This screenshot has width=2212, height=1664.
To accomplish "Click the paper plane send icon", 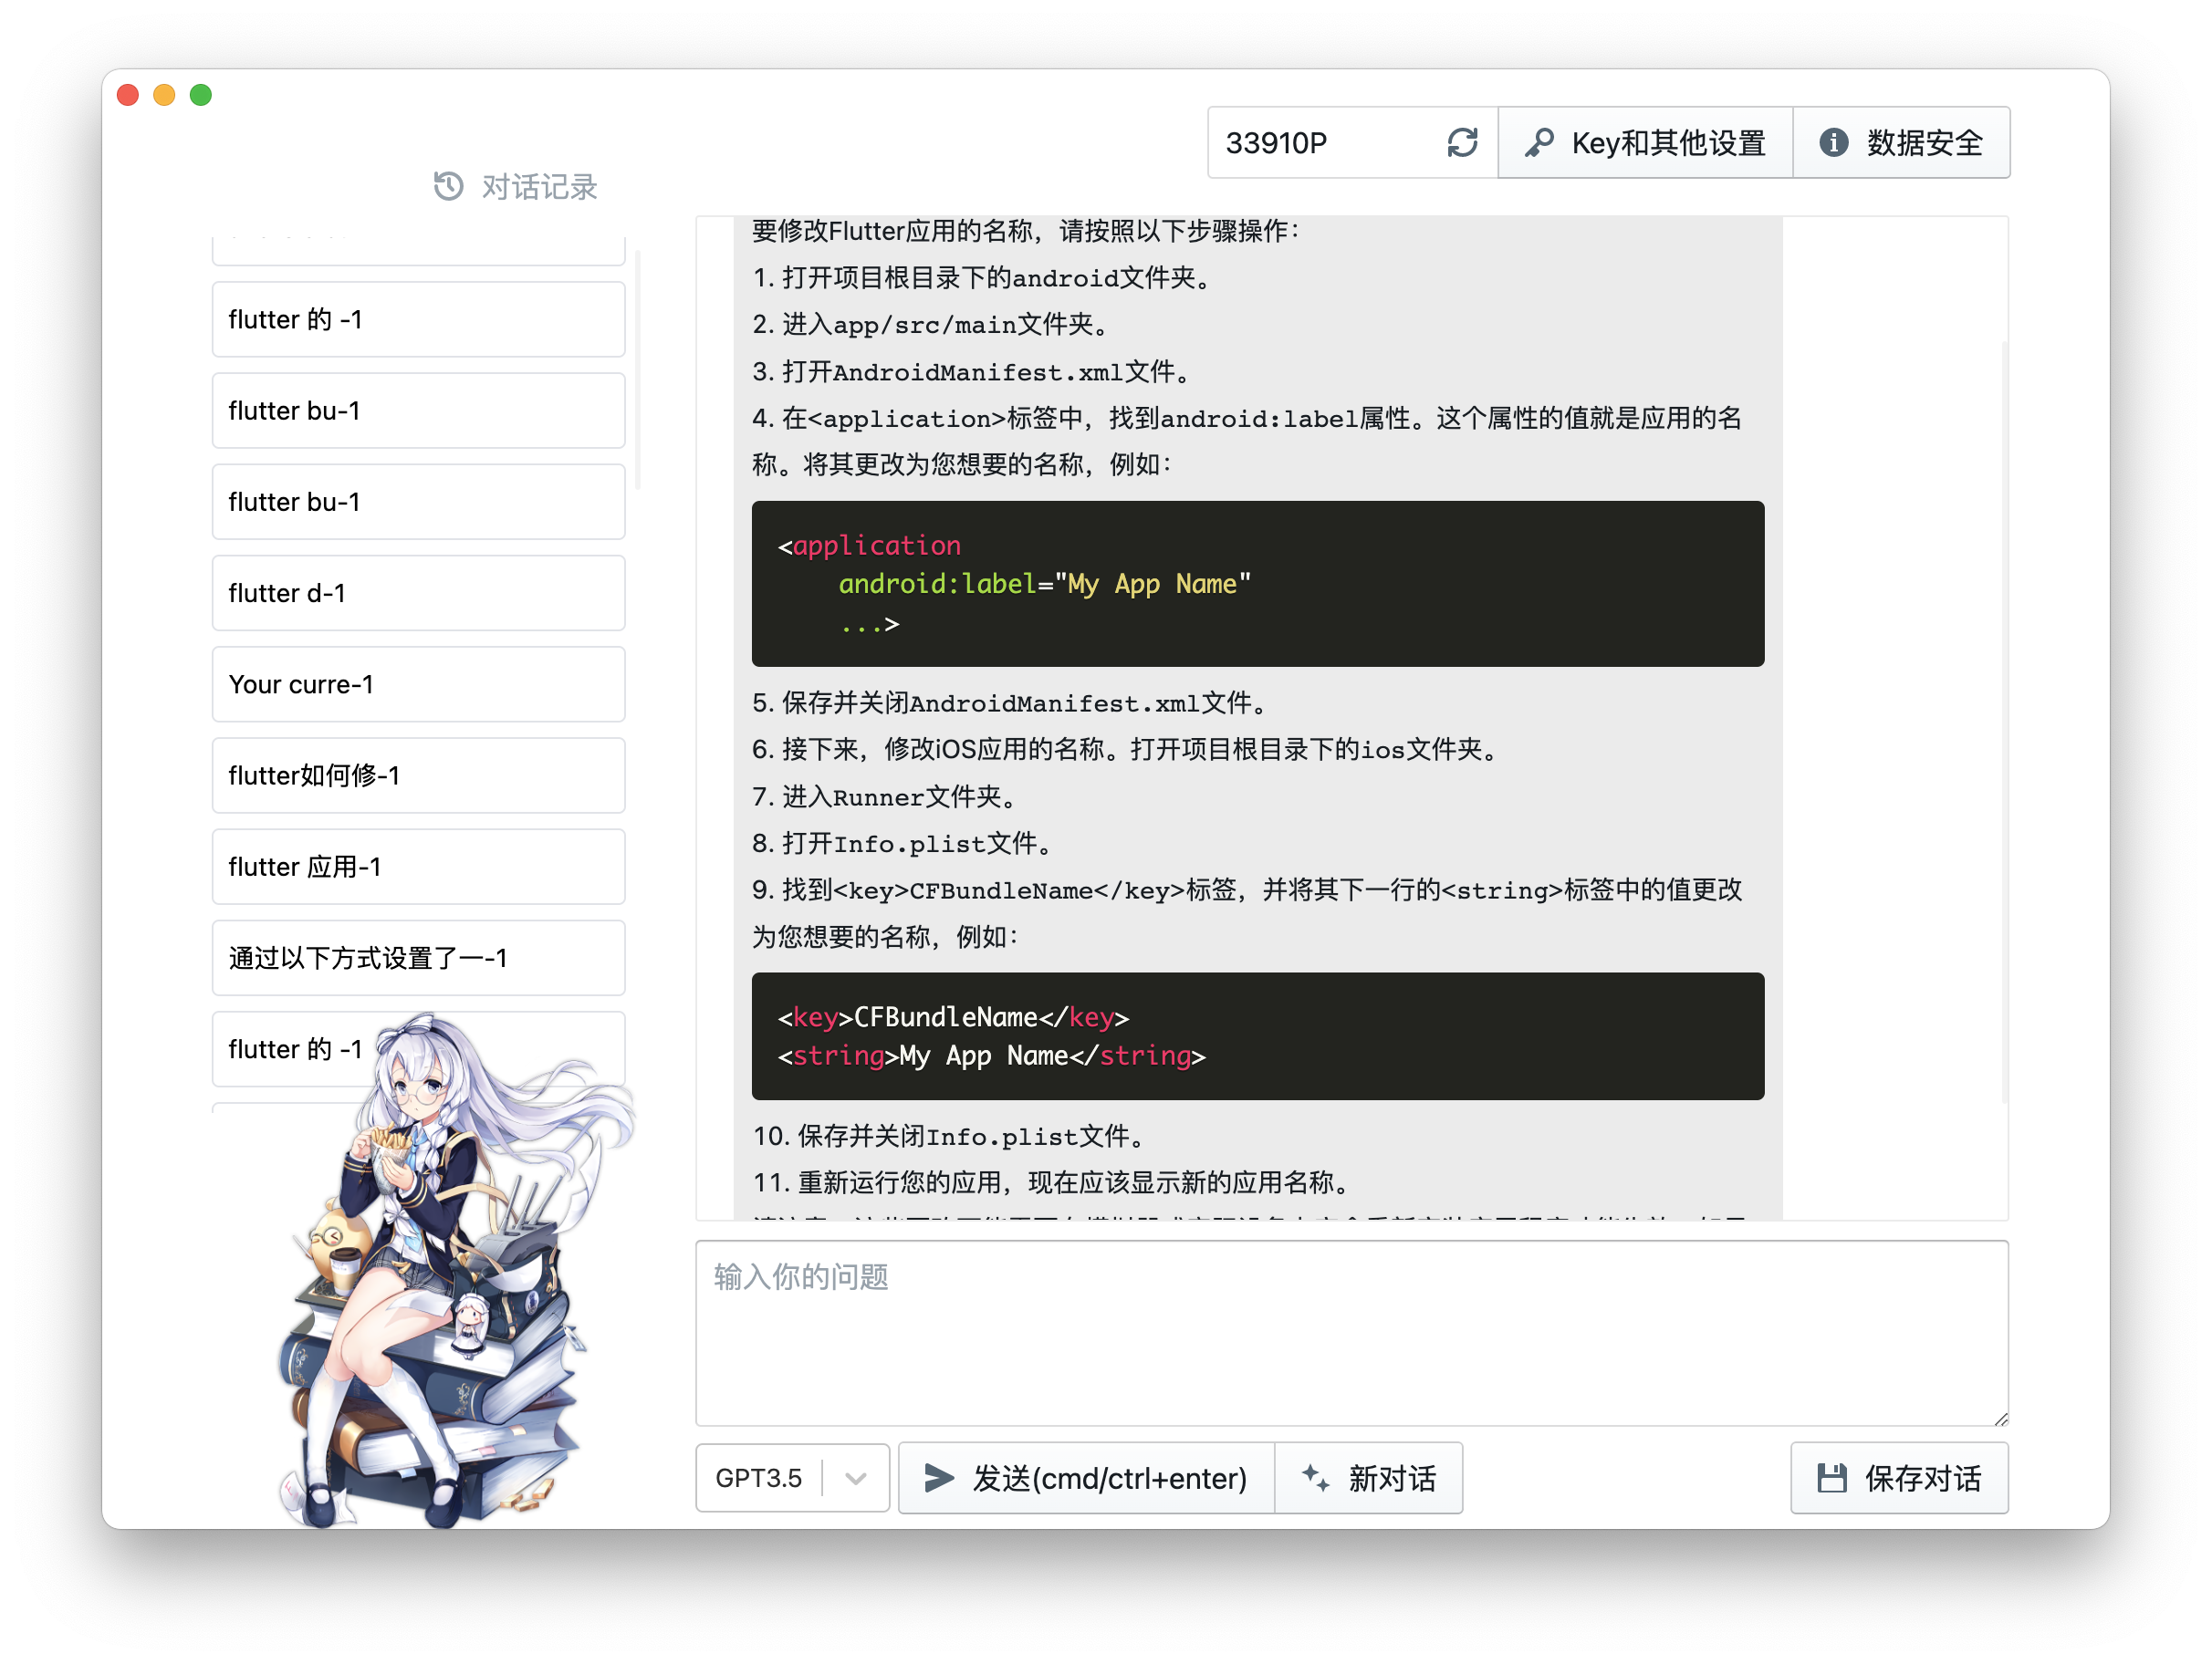I will 938,1477.
